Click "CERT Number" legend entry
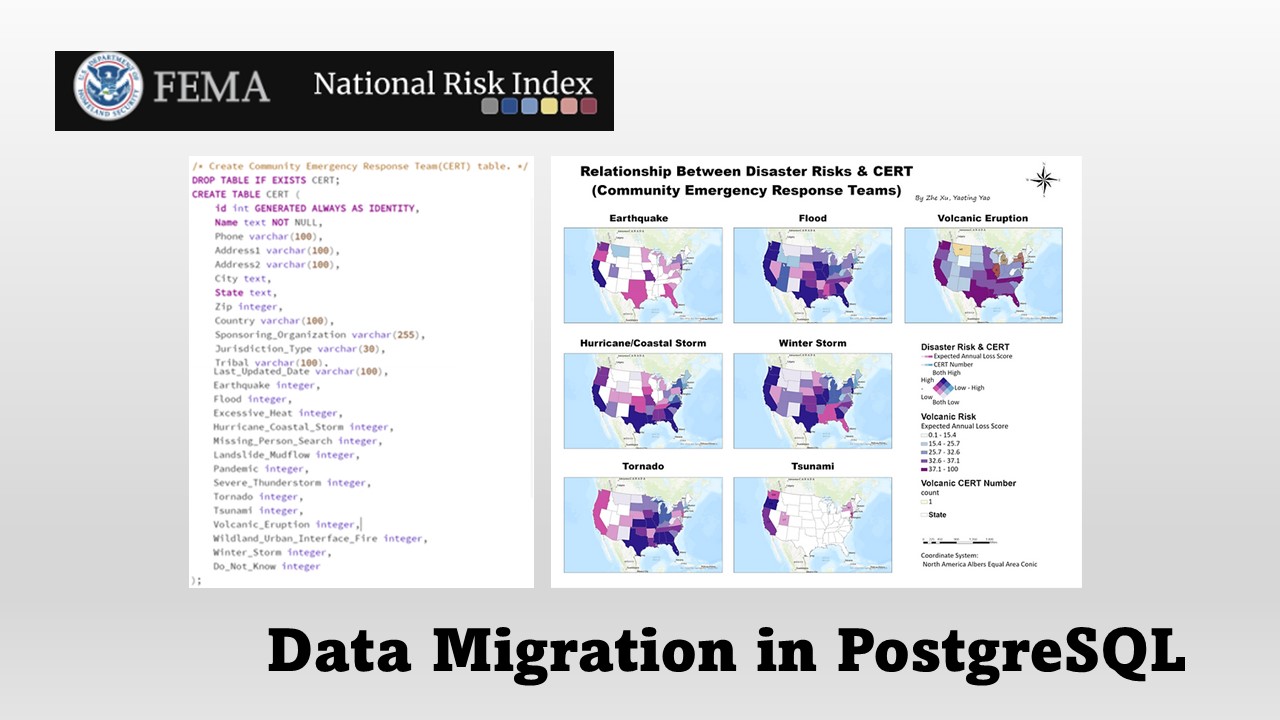The image size is (1280, 720). (x=952, y=365)
